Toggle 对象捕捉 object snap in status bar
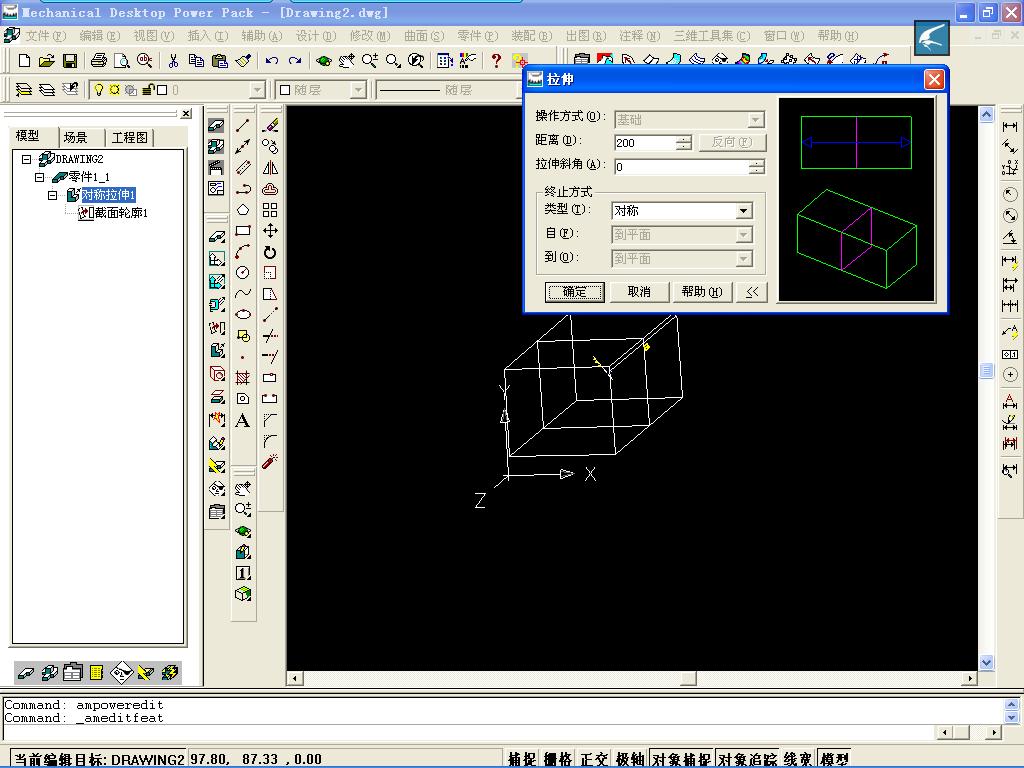This screenshot has height=768, width=1024. [682, 759]
